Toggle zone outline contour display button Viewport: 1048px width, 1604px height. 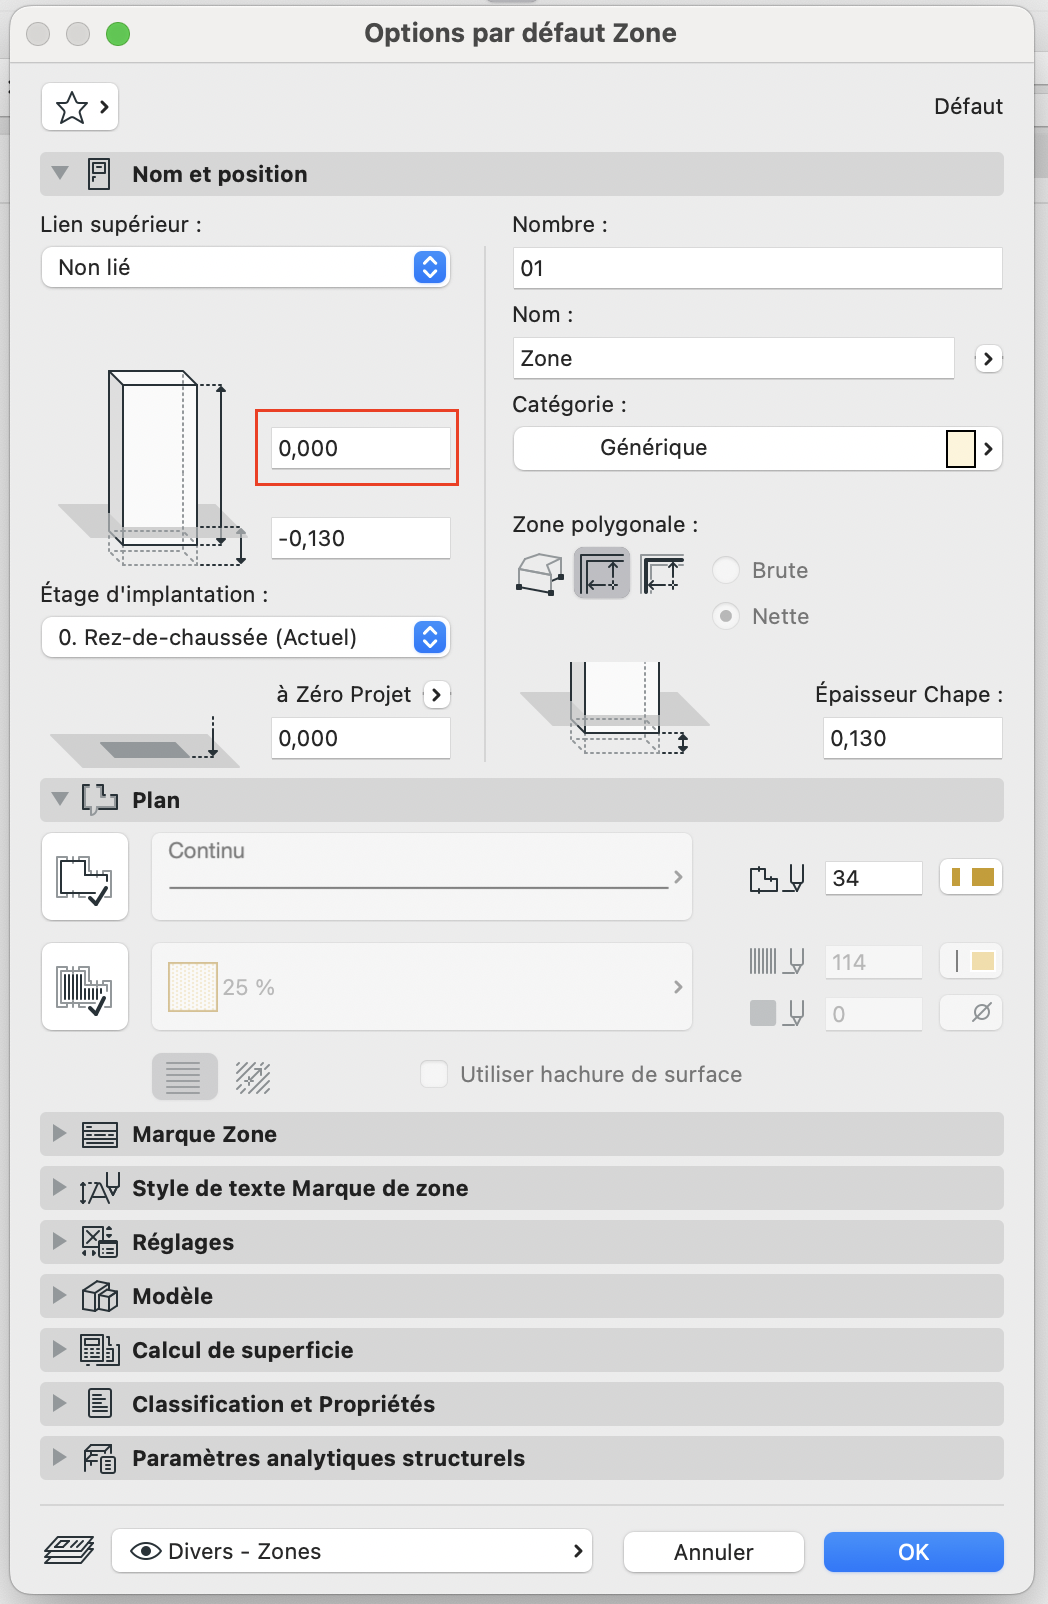(85, 877)
